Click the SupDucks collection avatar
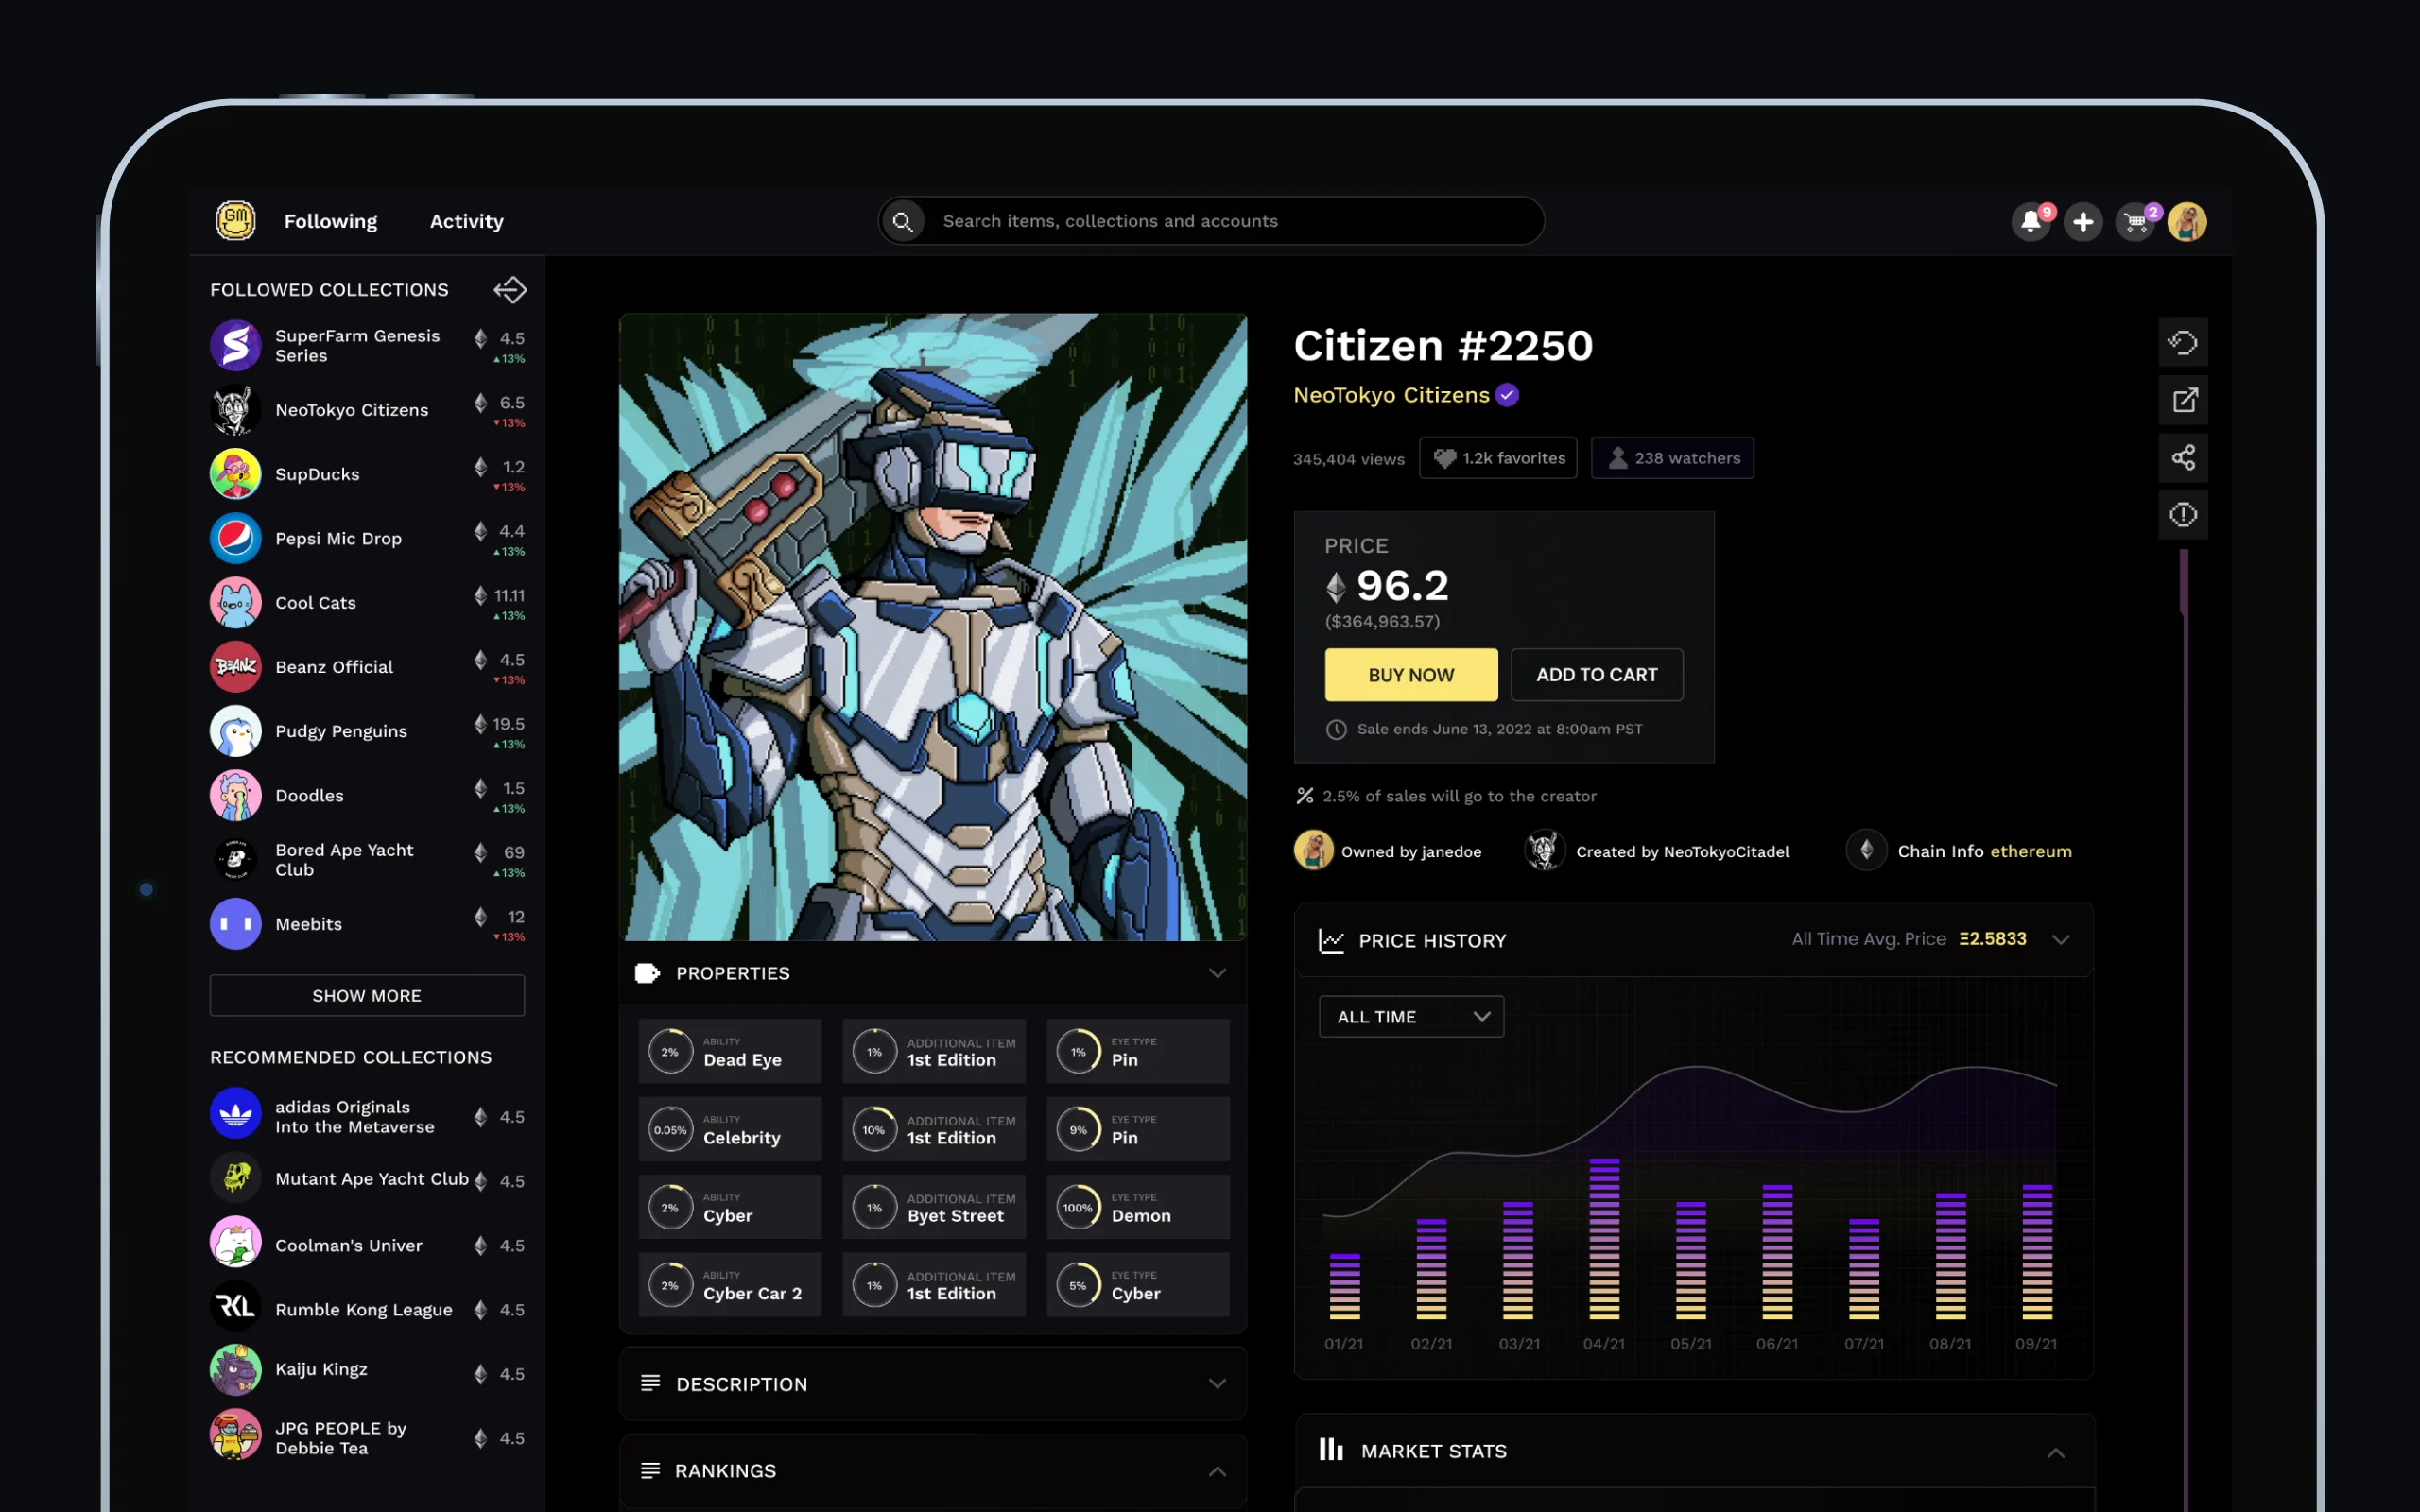 click(236, 474)
